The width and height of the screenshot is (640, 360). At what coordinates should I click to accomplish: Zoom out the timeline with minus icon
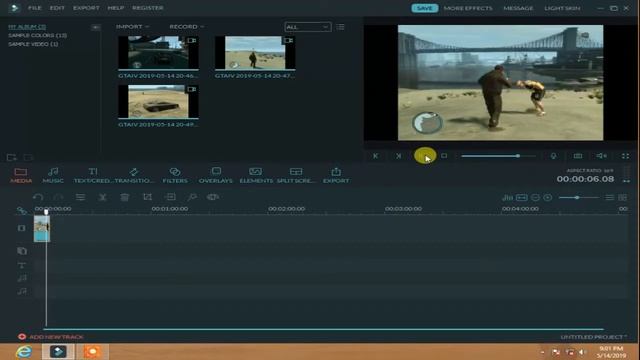point(535,198)
